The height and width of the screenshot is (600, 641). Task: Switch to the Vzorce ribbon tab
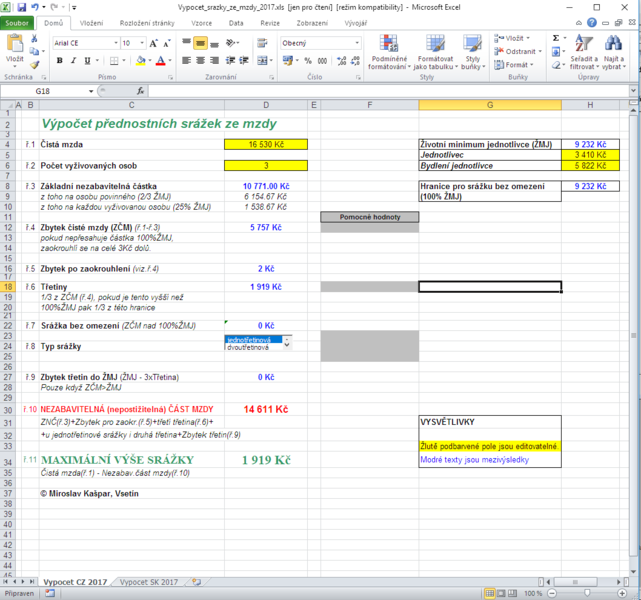pyautogui.click(x=202, y=23)
